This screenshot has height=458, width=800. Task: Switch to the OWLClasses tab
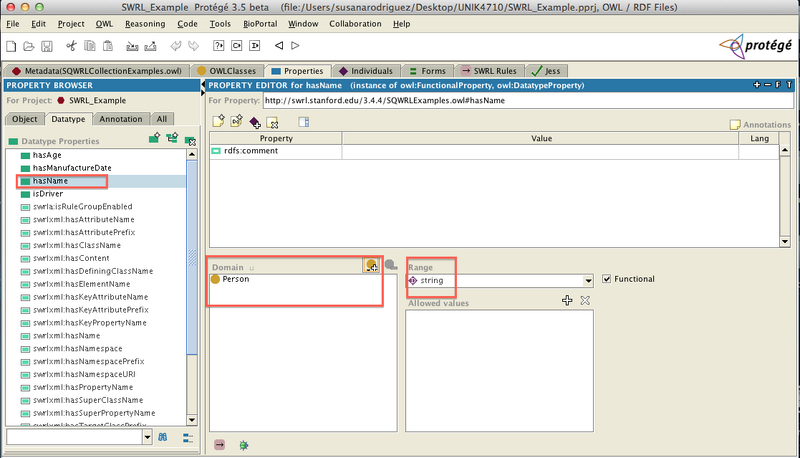coord(227,71)
